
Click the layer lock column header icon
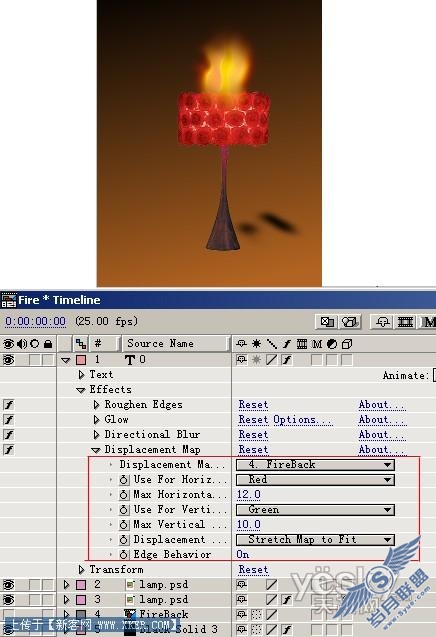[48, 344]
